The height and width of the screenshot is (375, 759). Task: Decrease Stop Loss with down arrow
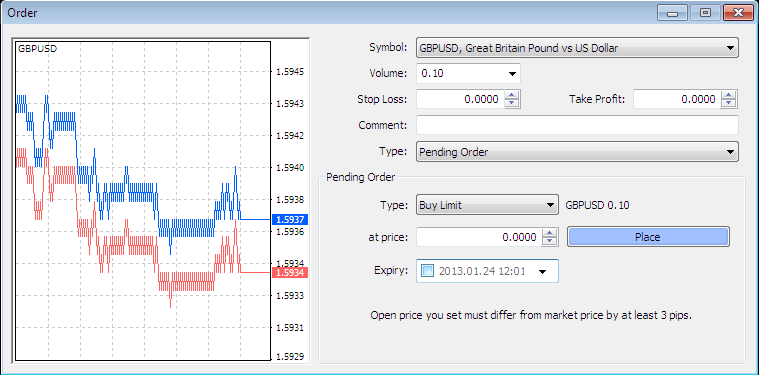[512, 104]
